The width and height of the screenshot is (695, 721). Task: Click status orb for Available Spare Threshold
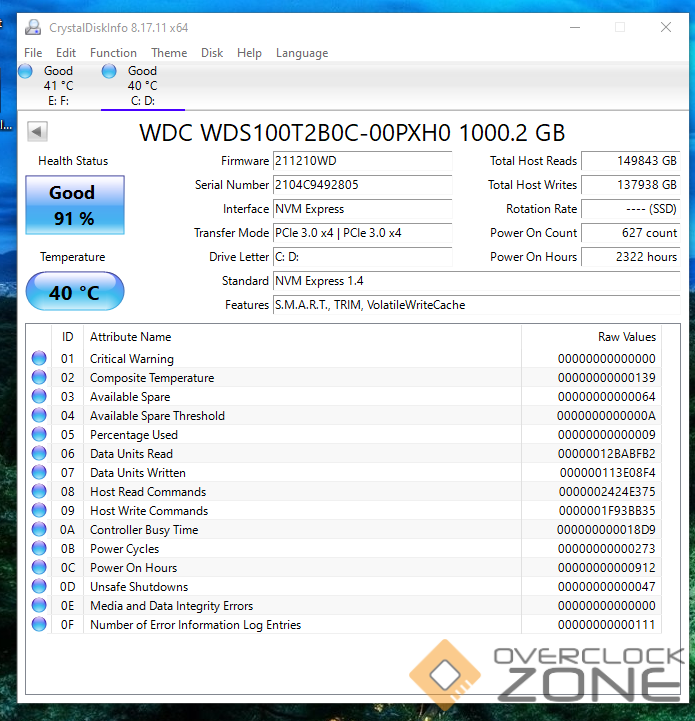(39, 415)
